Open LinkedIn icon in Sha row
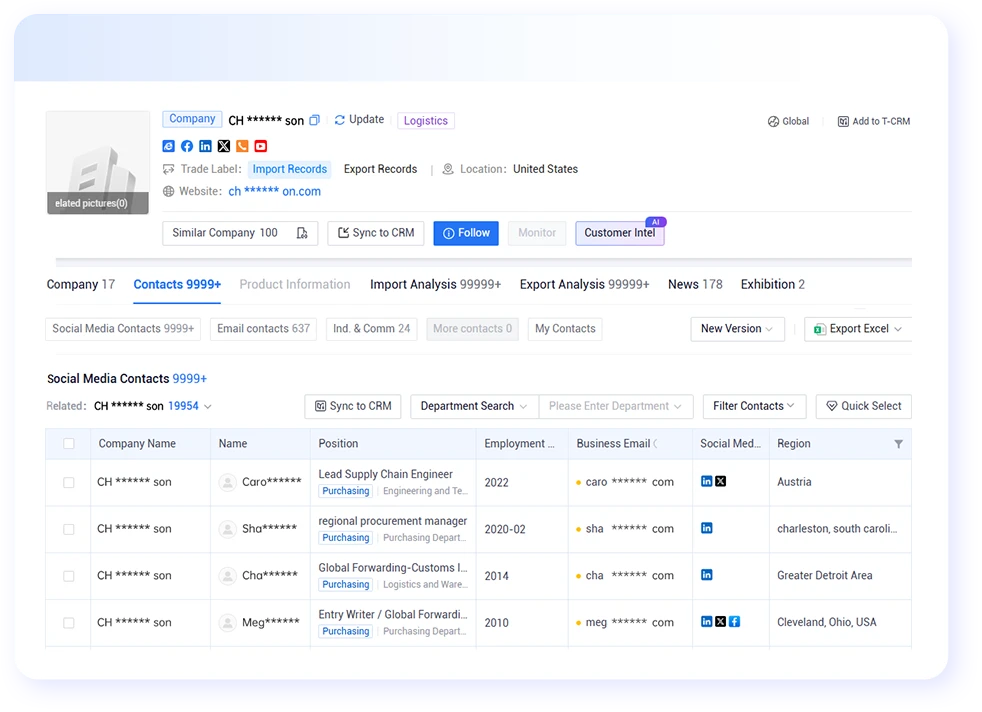The height and width of the screenshot is (712, 982). (x=706, y=528)
